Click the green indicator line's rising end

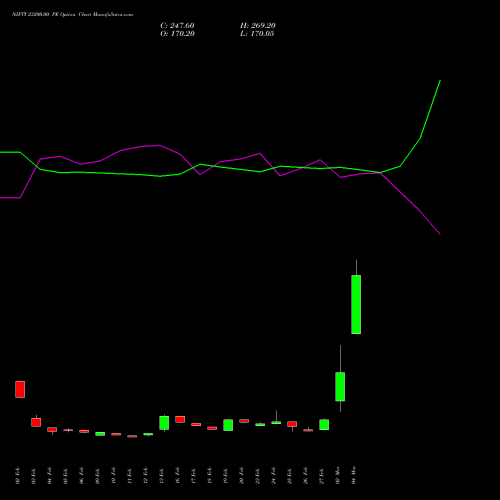pyautogui.click(x=440, y=81)
